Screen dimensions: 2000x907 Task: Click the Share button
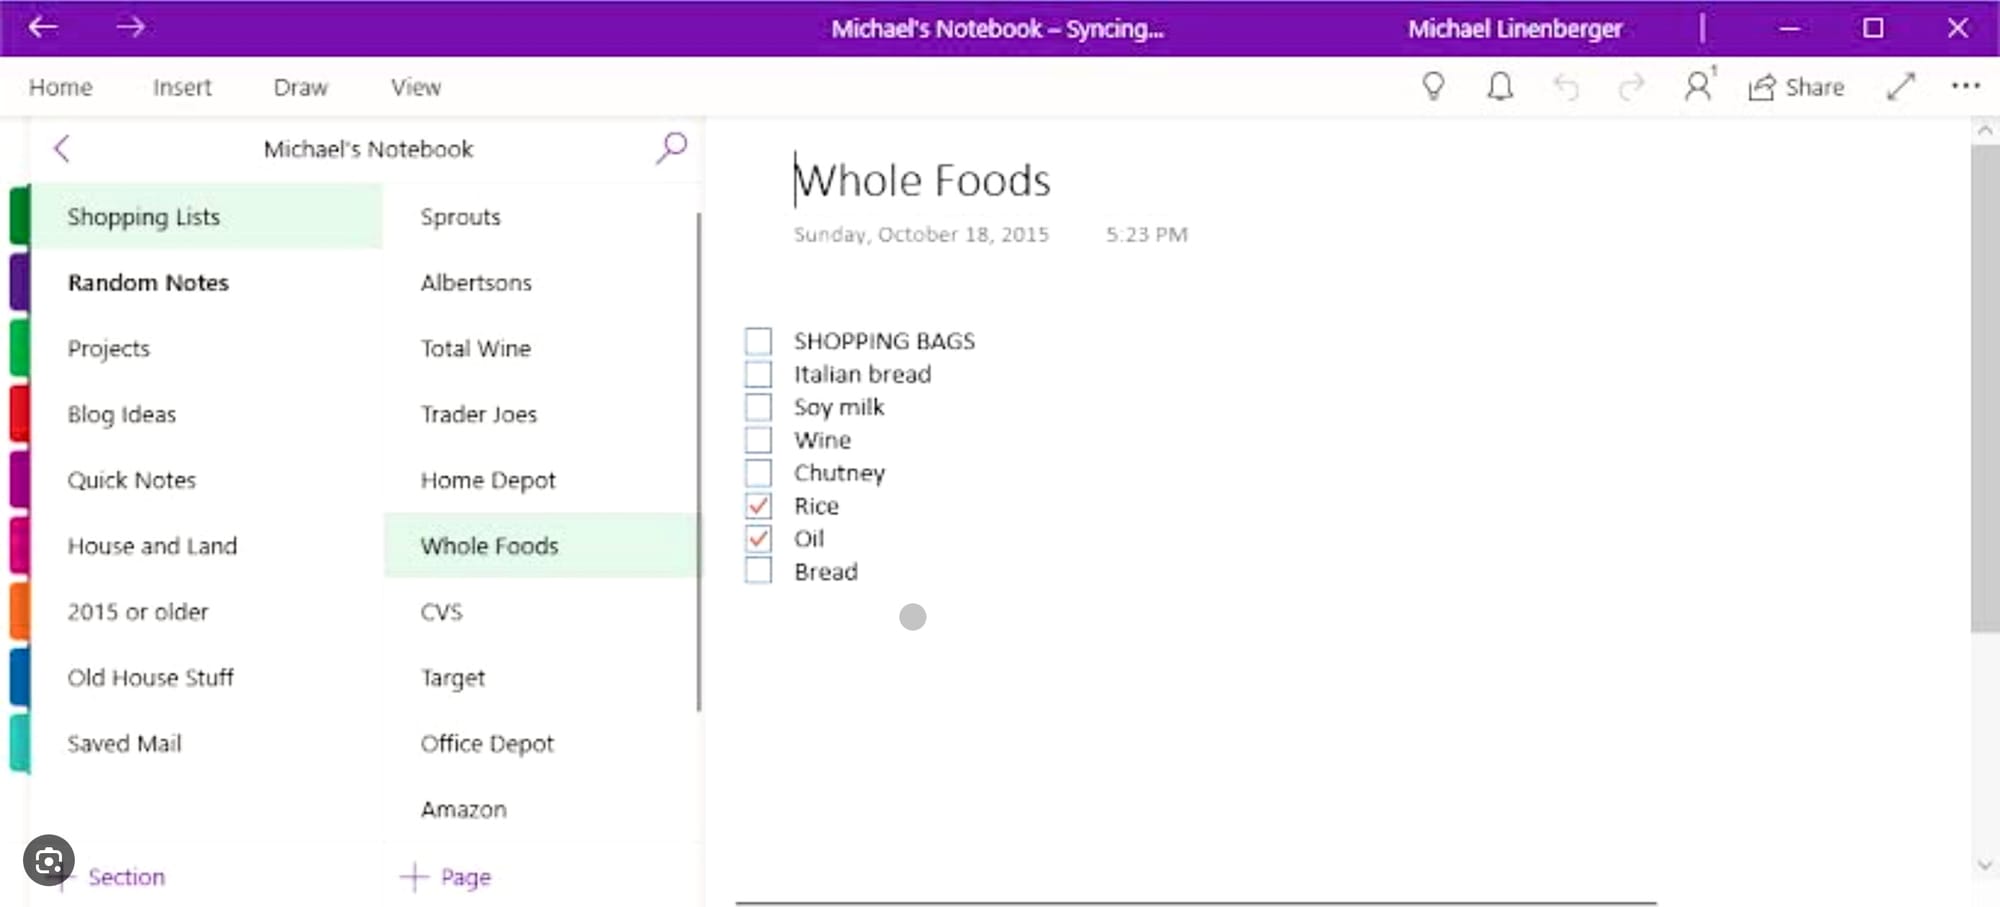click(x=1796, y=87)
